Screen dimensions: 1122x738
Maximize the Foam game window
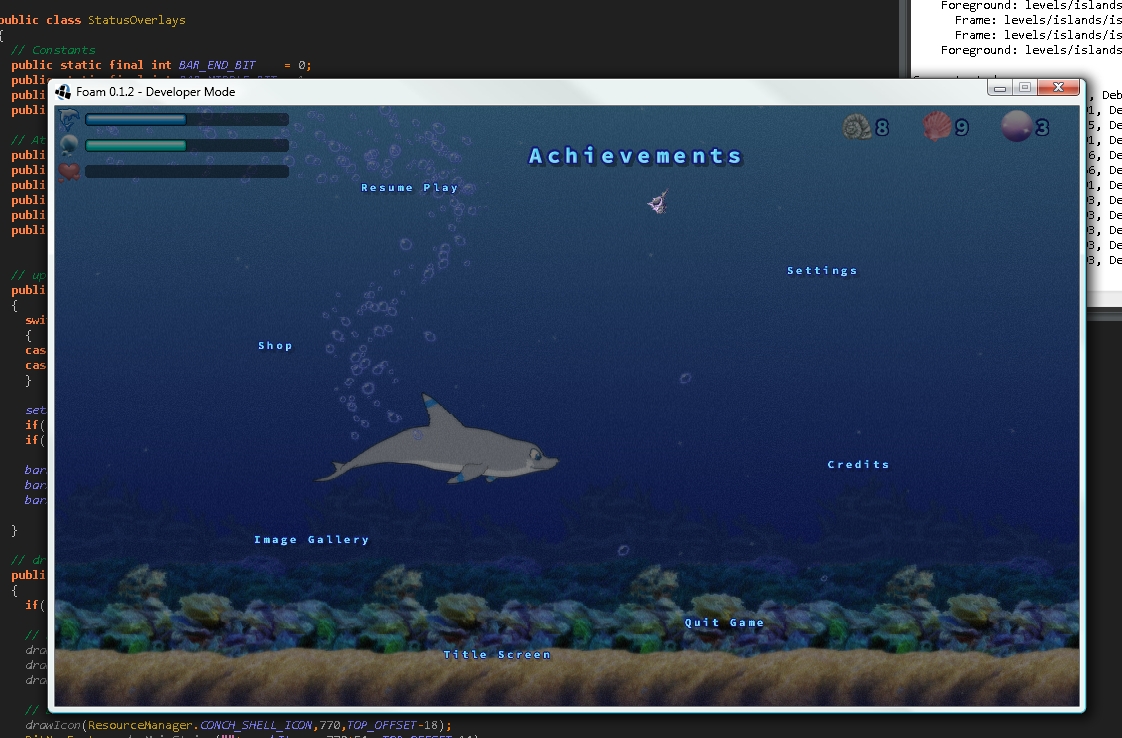pyautogui.click(x=1025, y=88)
